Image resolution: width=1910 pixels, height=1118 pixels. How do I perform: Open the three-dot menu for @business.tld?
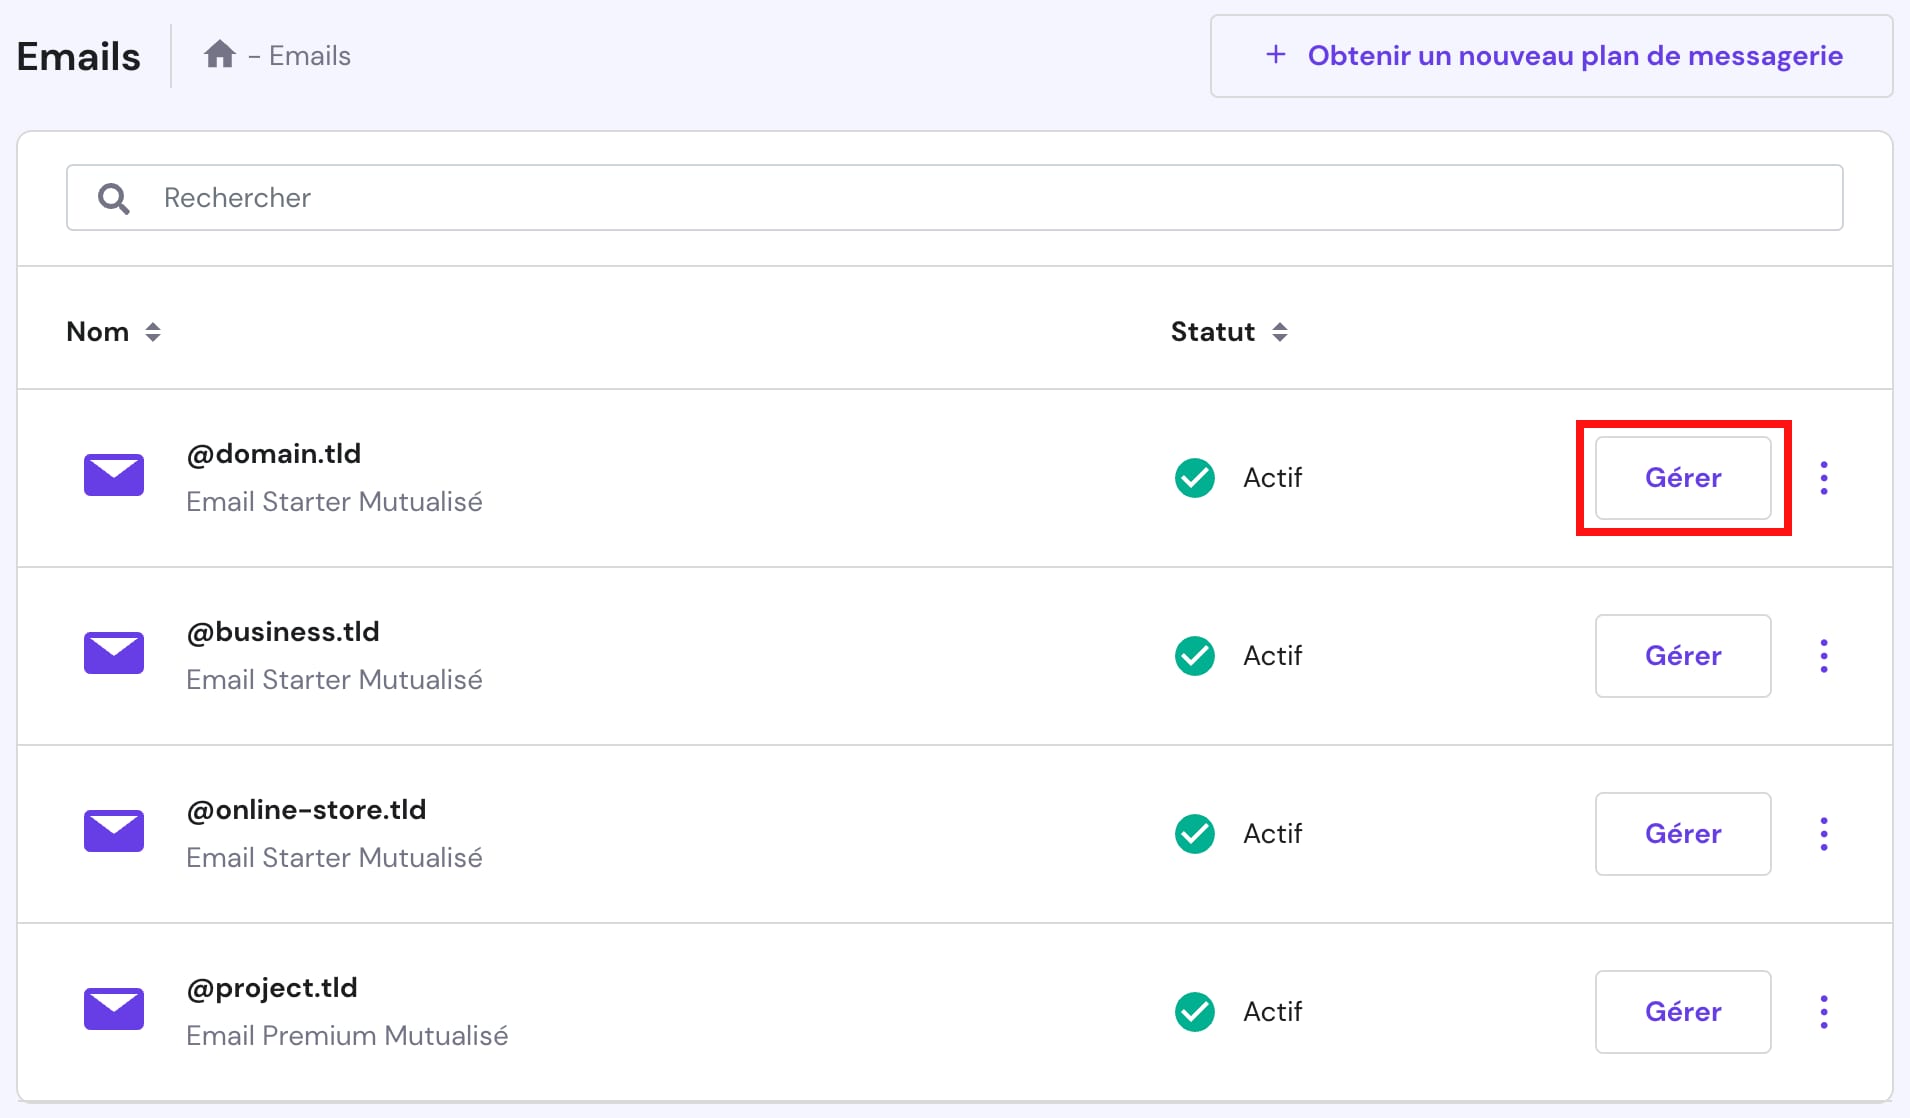tap(1826, 656)
